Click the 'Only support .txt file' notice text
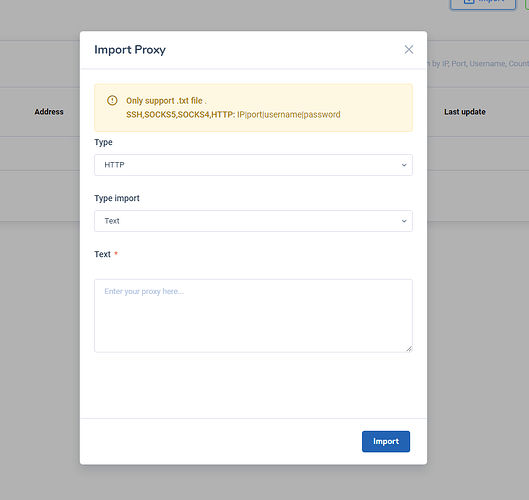Screen dimensions: 529x500 166,101
